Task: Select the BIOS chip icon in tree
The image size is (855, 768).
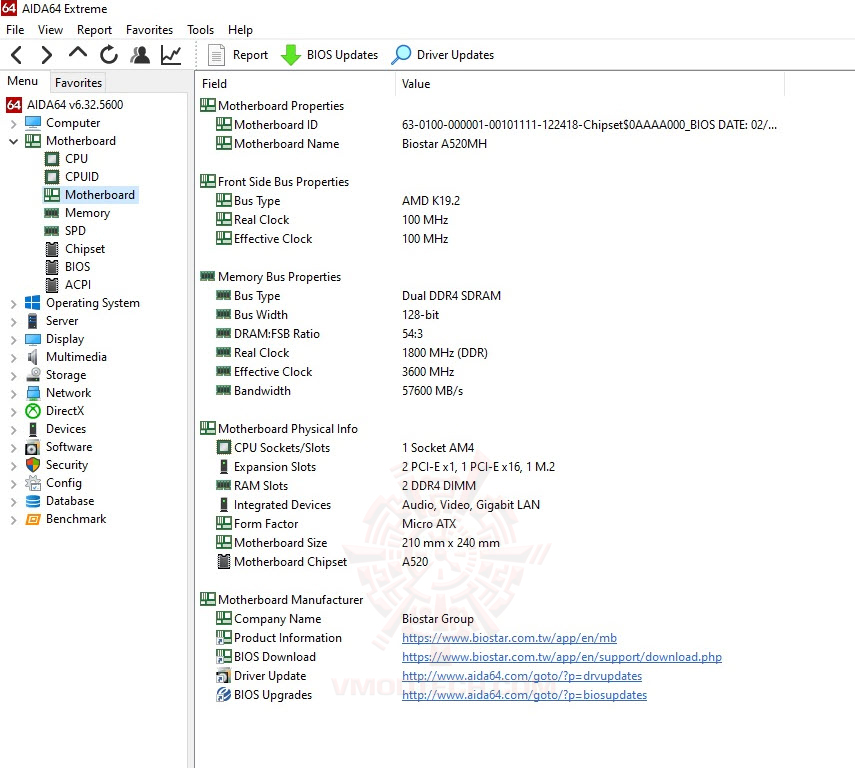Action: click(52, 267)
